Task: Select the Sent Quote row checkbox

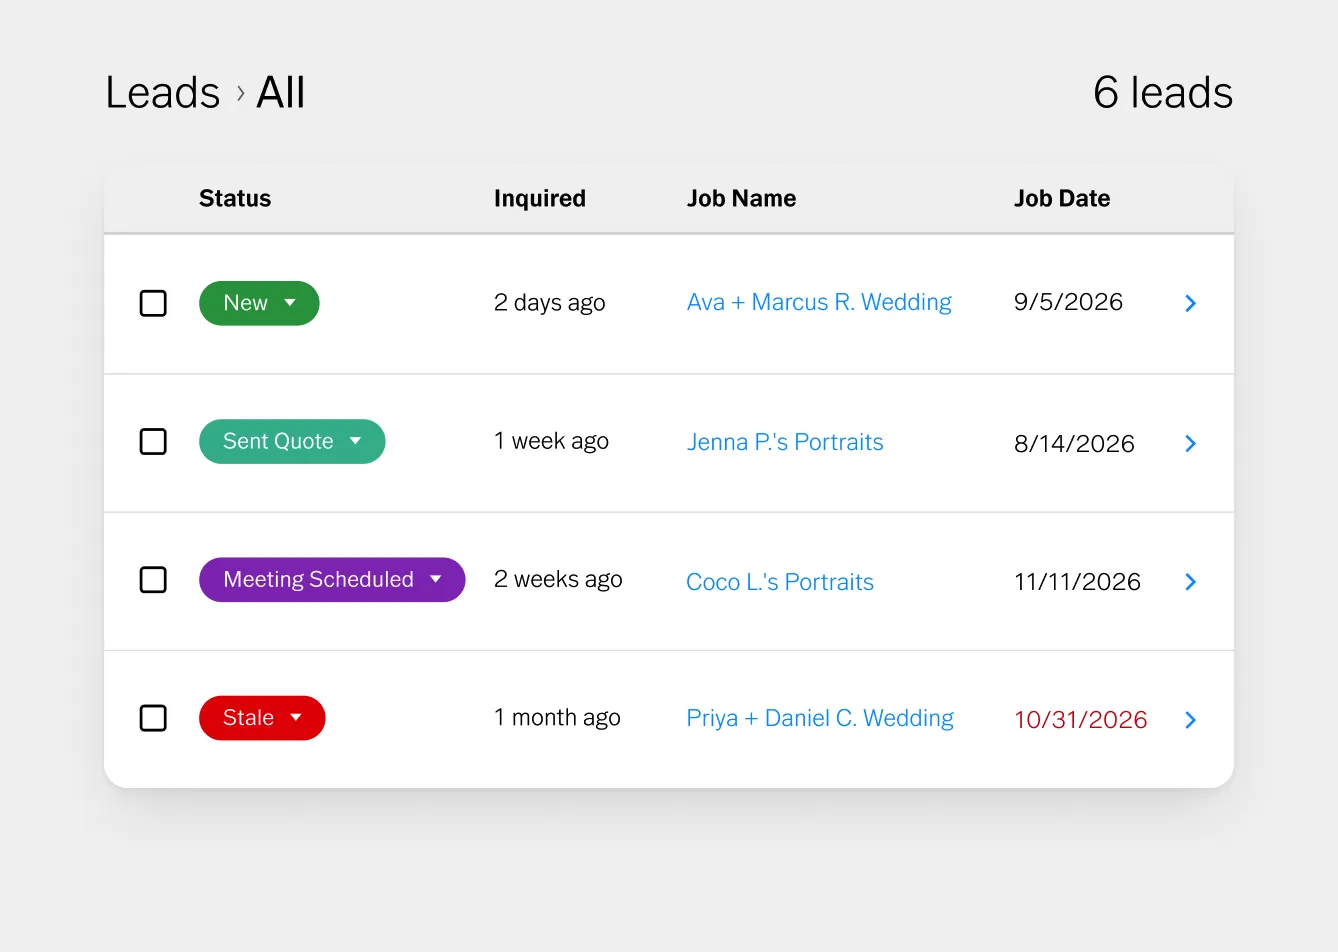Action: (153, 441)
